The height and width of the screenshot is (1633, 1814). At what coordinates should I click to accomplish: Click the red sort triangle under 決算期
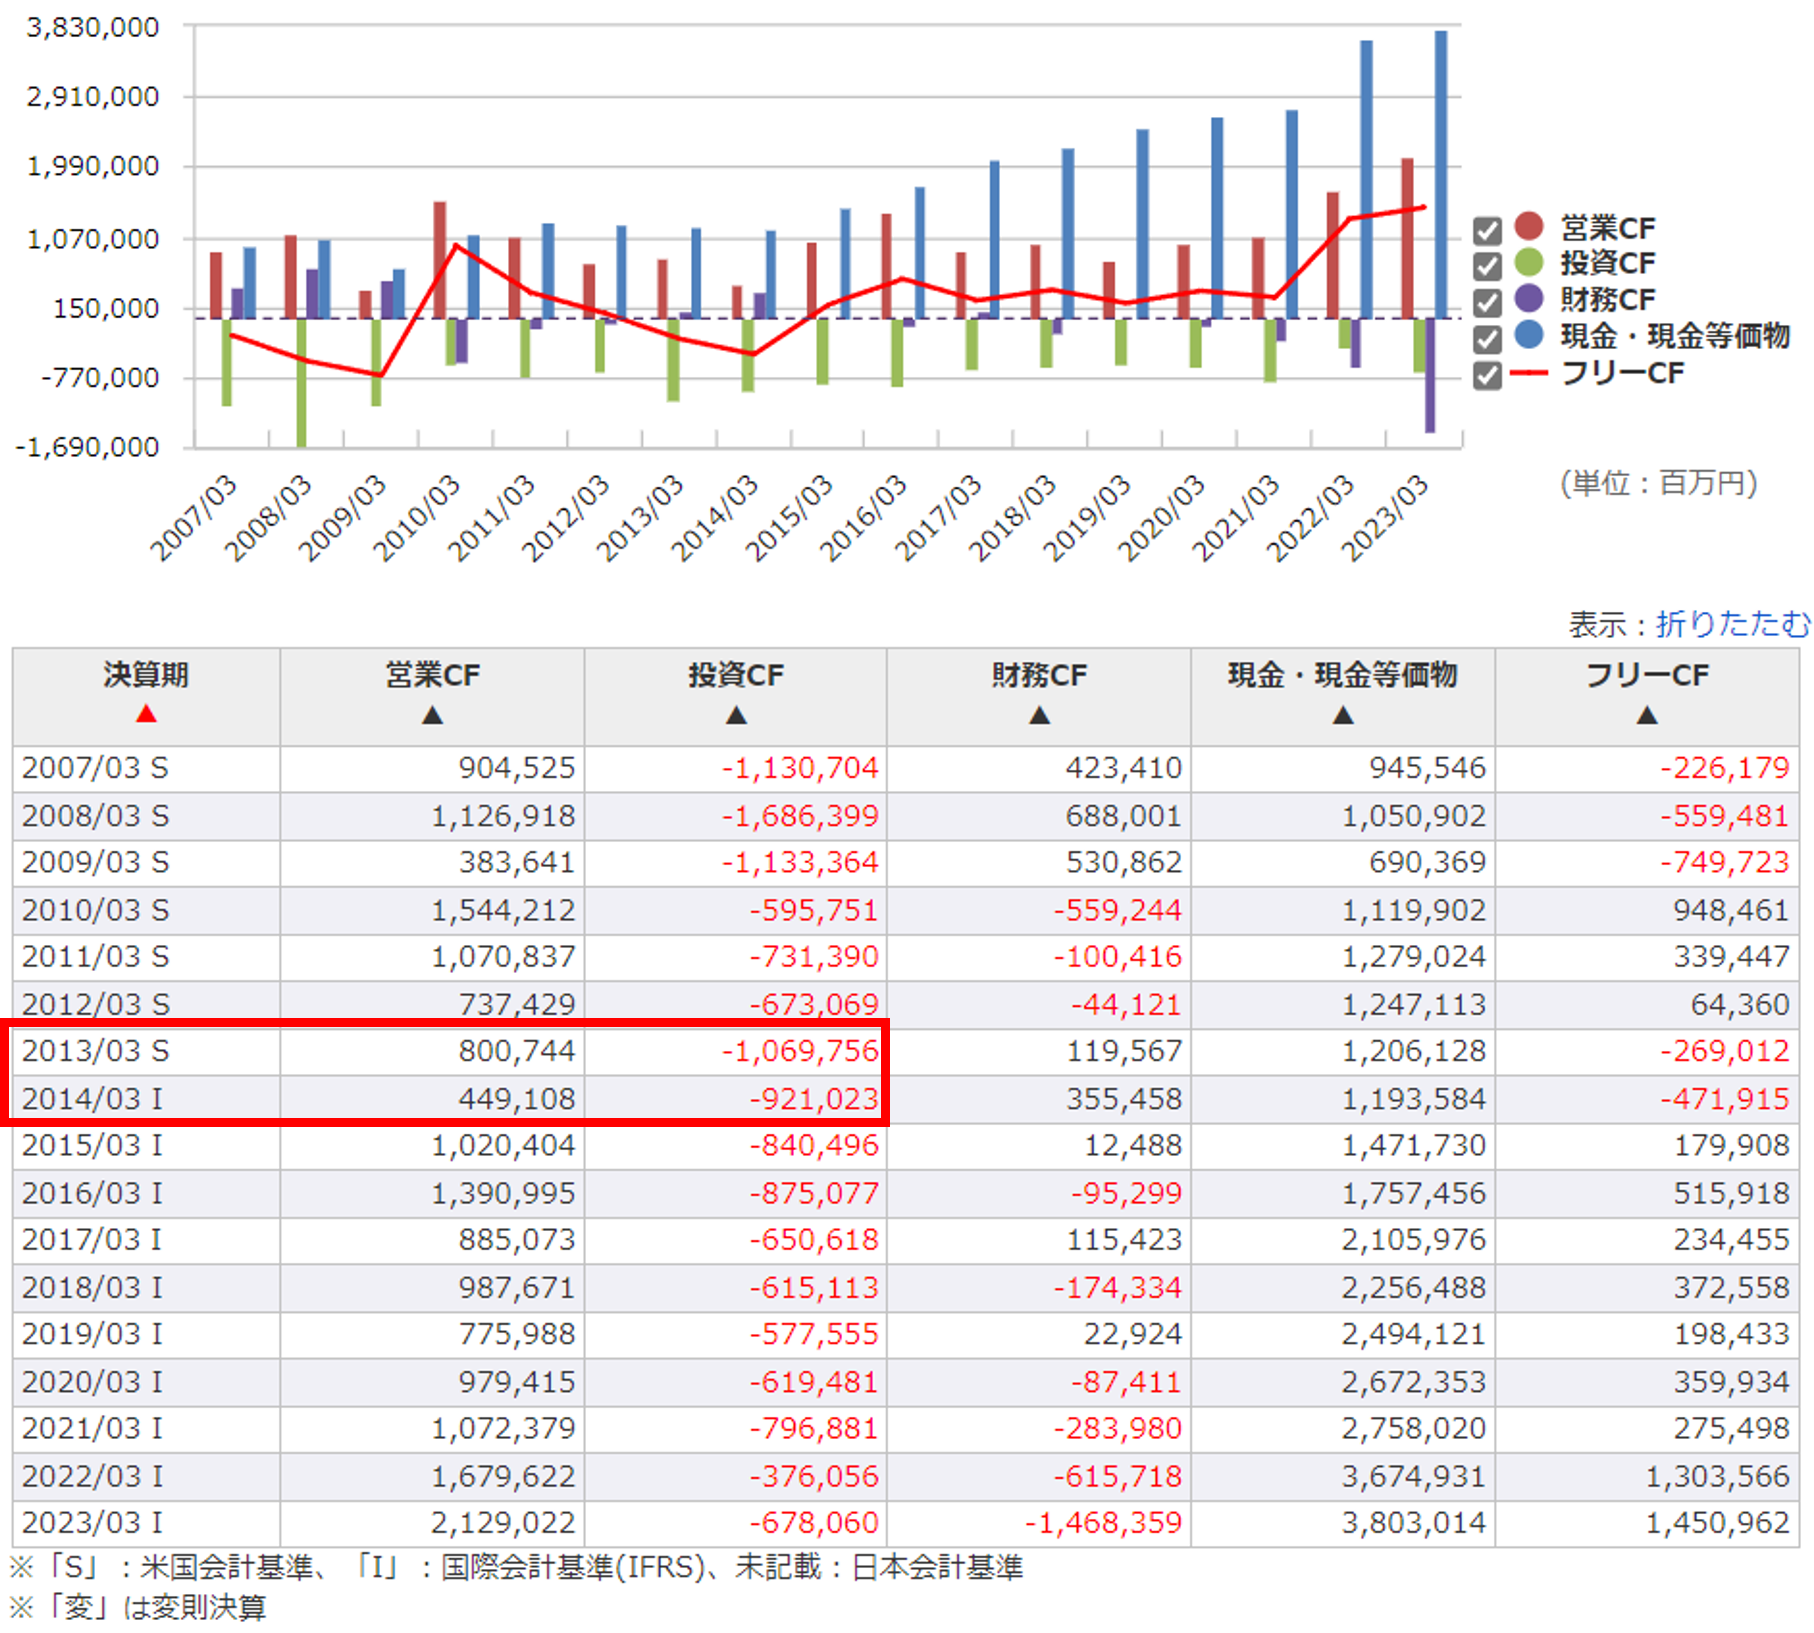(x=146, y=714)
